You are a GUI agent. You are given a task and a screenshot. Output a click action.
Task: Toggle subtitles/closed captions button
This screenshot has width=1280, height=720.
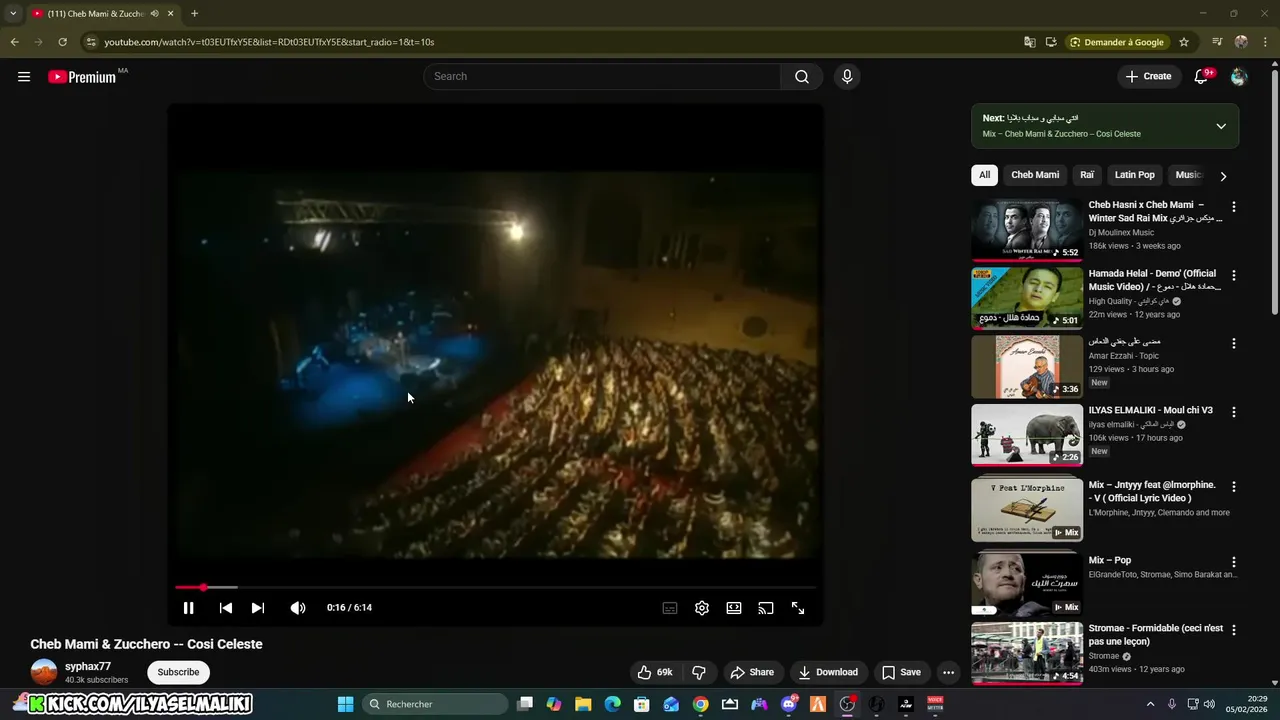670,608
